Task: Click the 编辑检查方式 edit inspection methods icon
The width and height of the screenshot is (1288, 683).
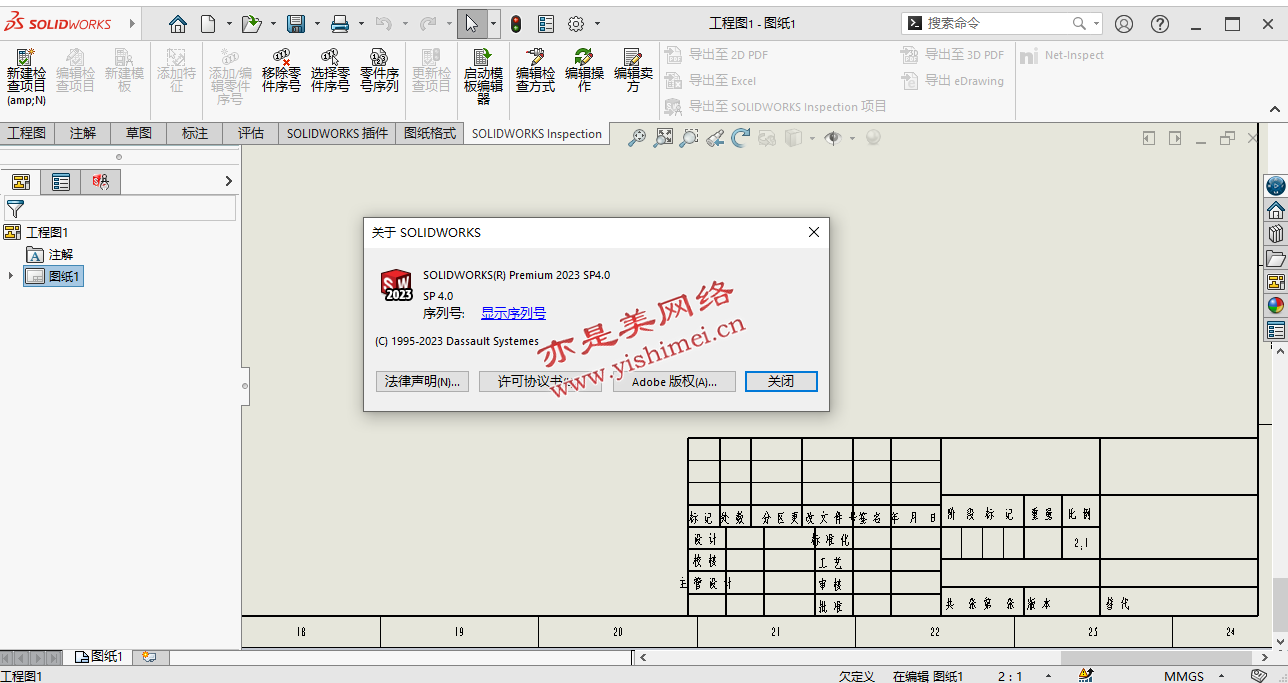Action: point(535,71)
